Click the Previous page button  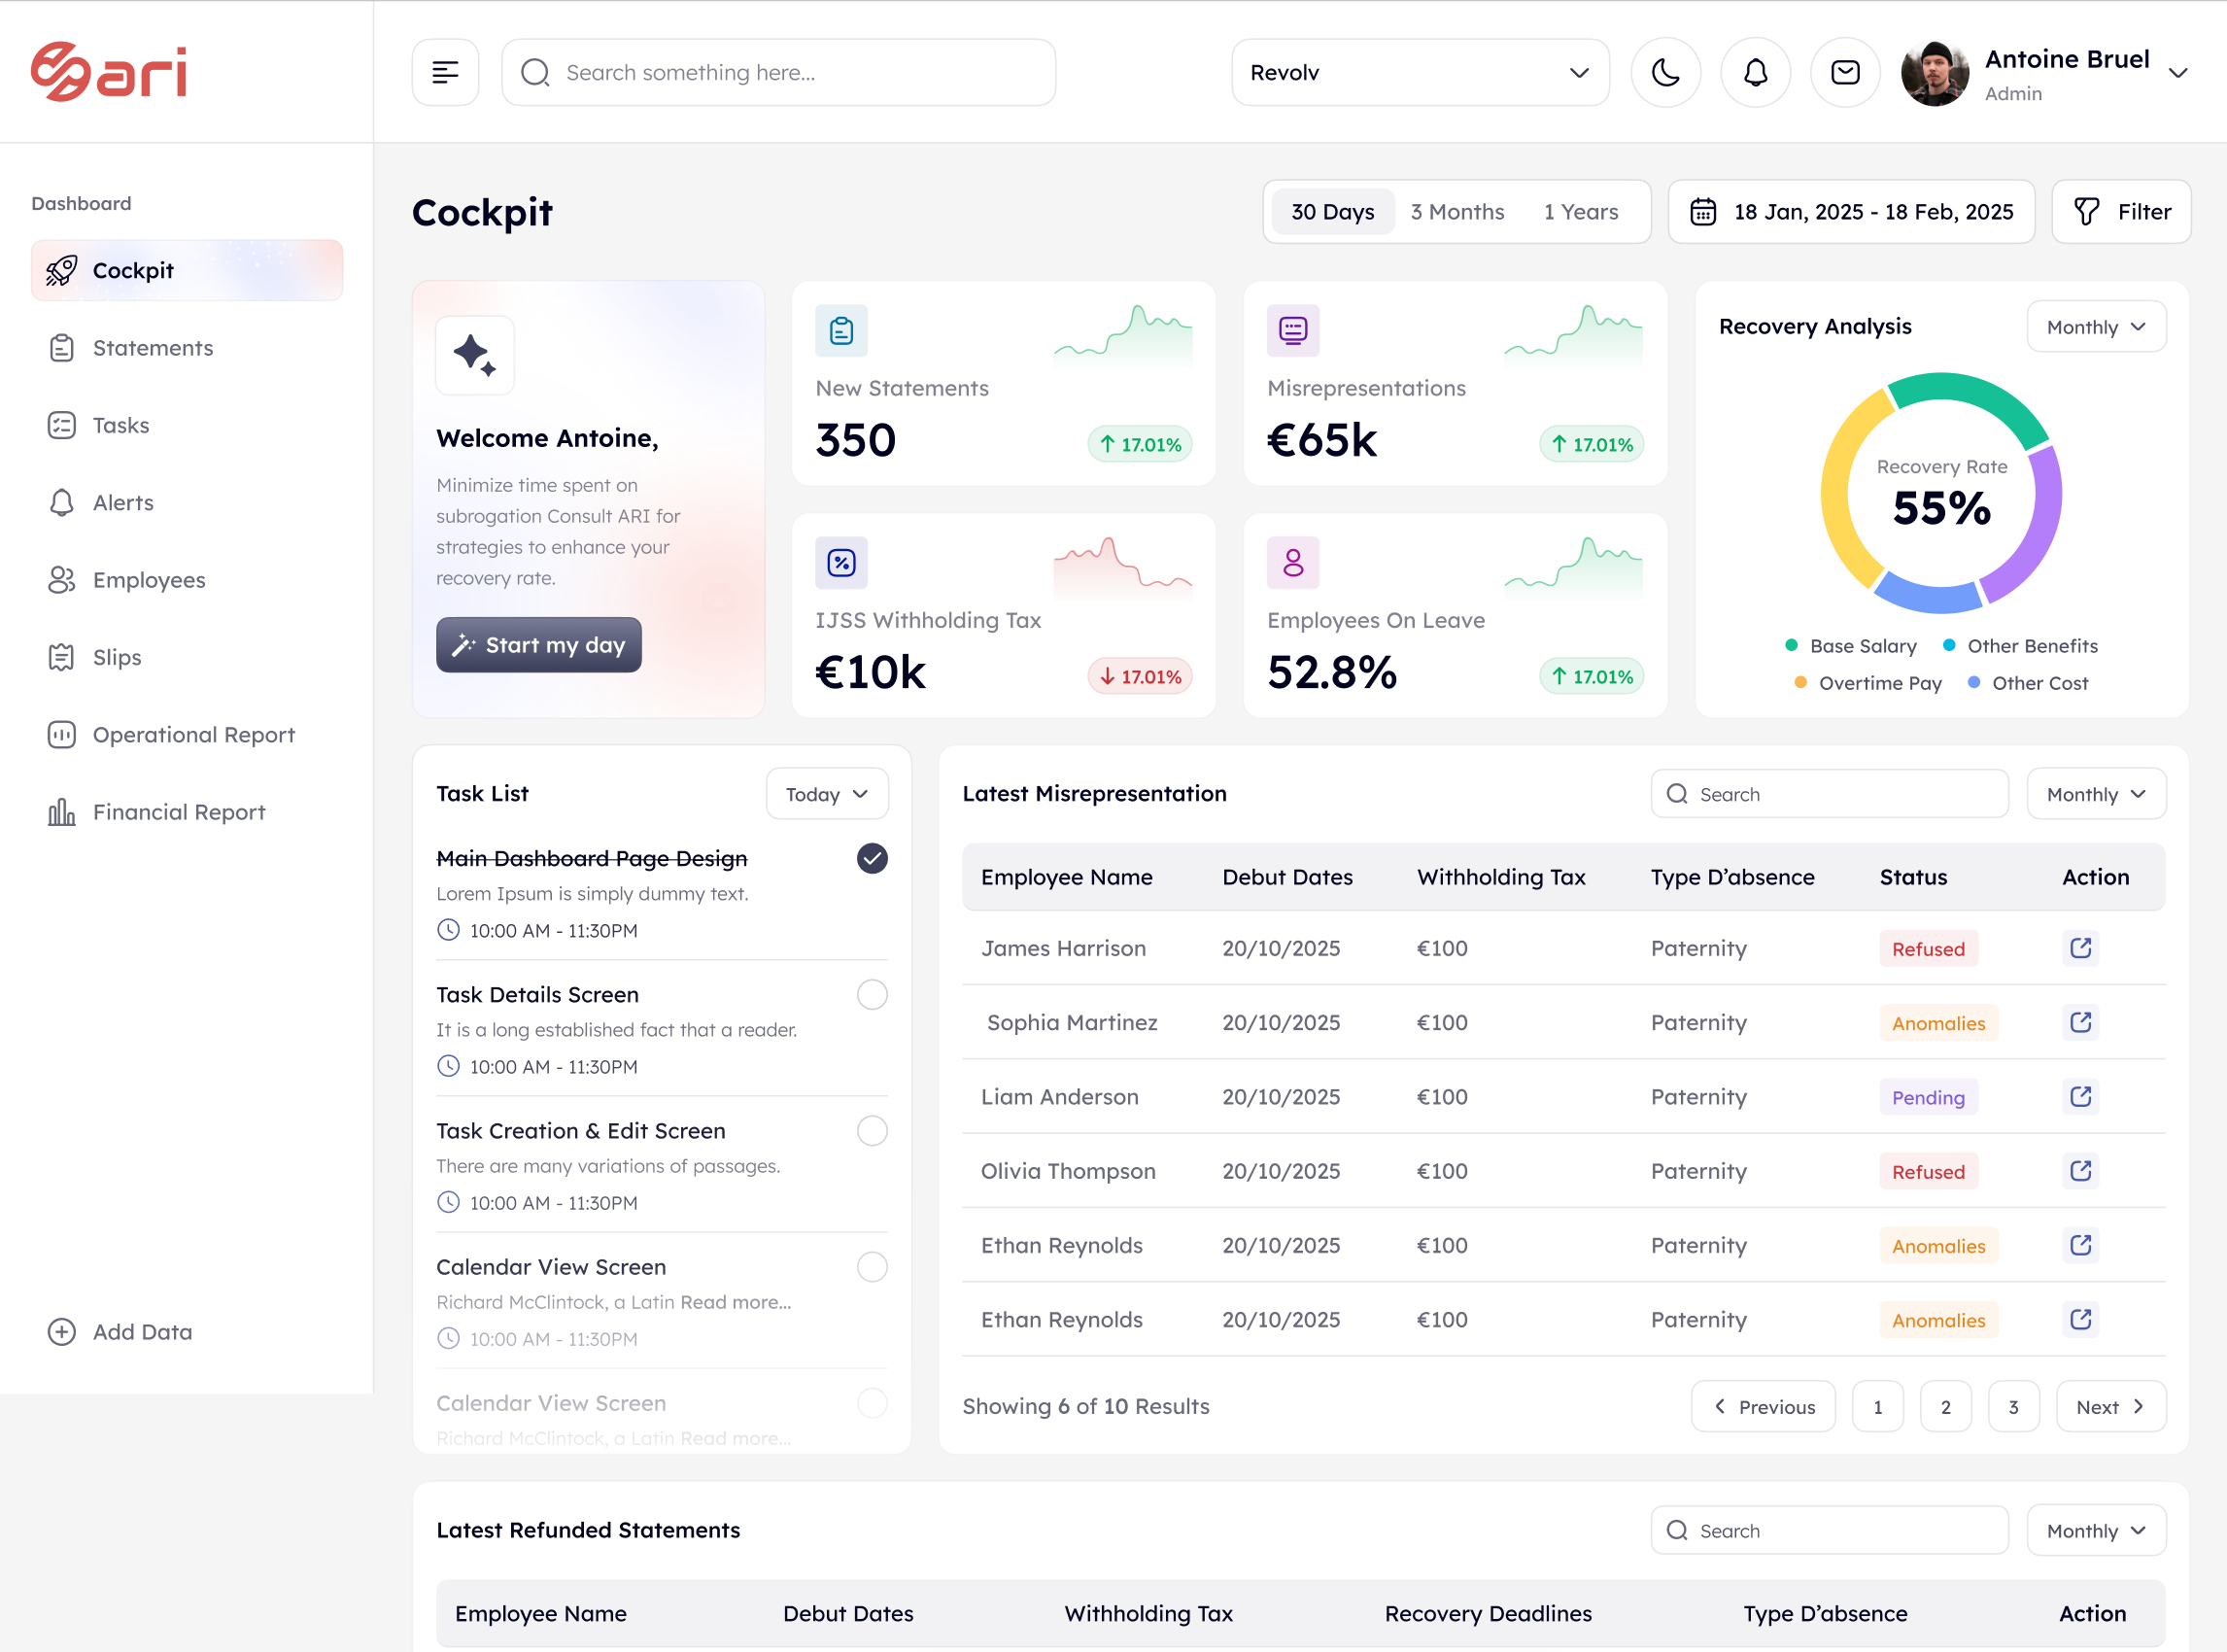pos(1763,1407)
